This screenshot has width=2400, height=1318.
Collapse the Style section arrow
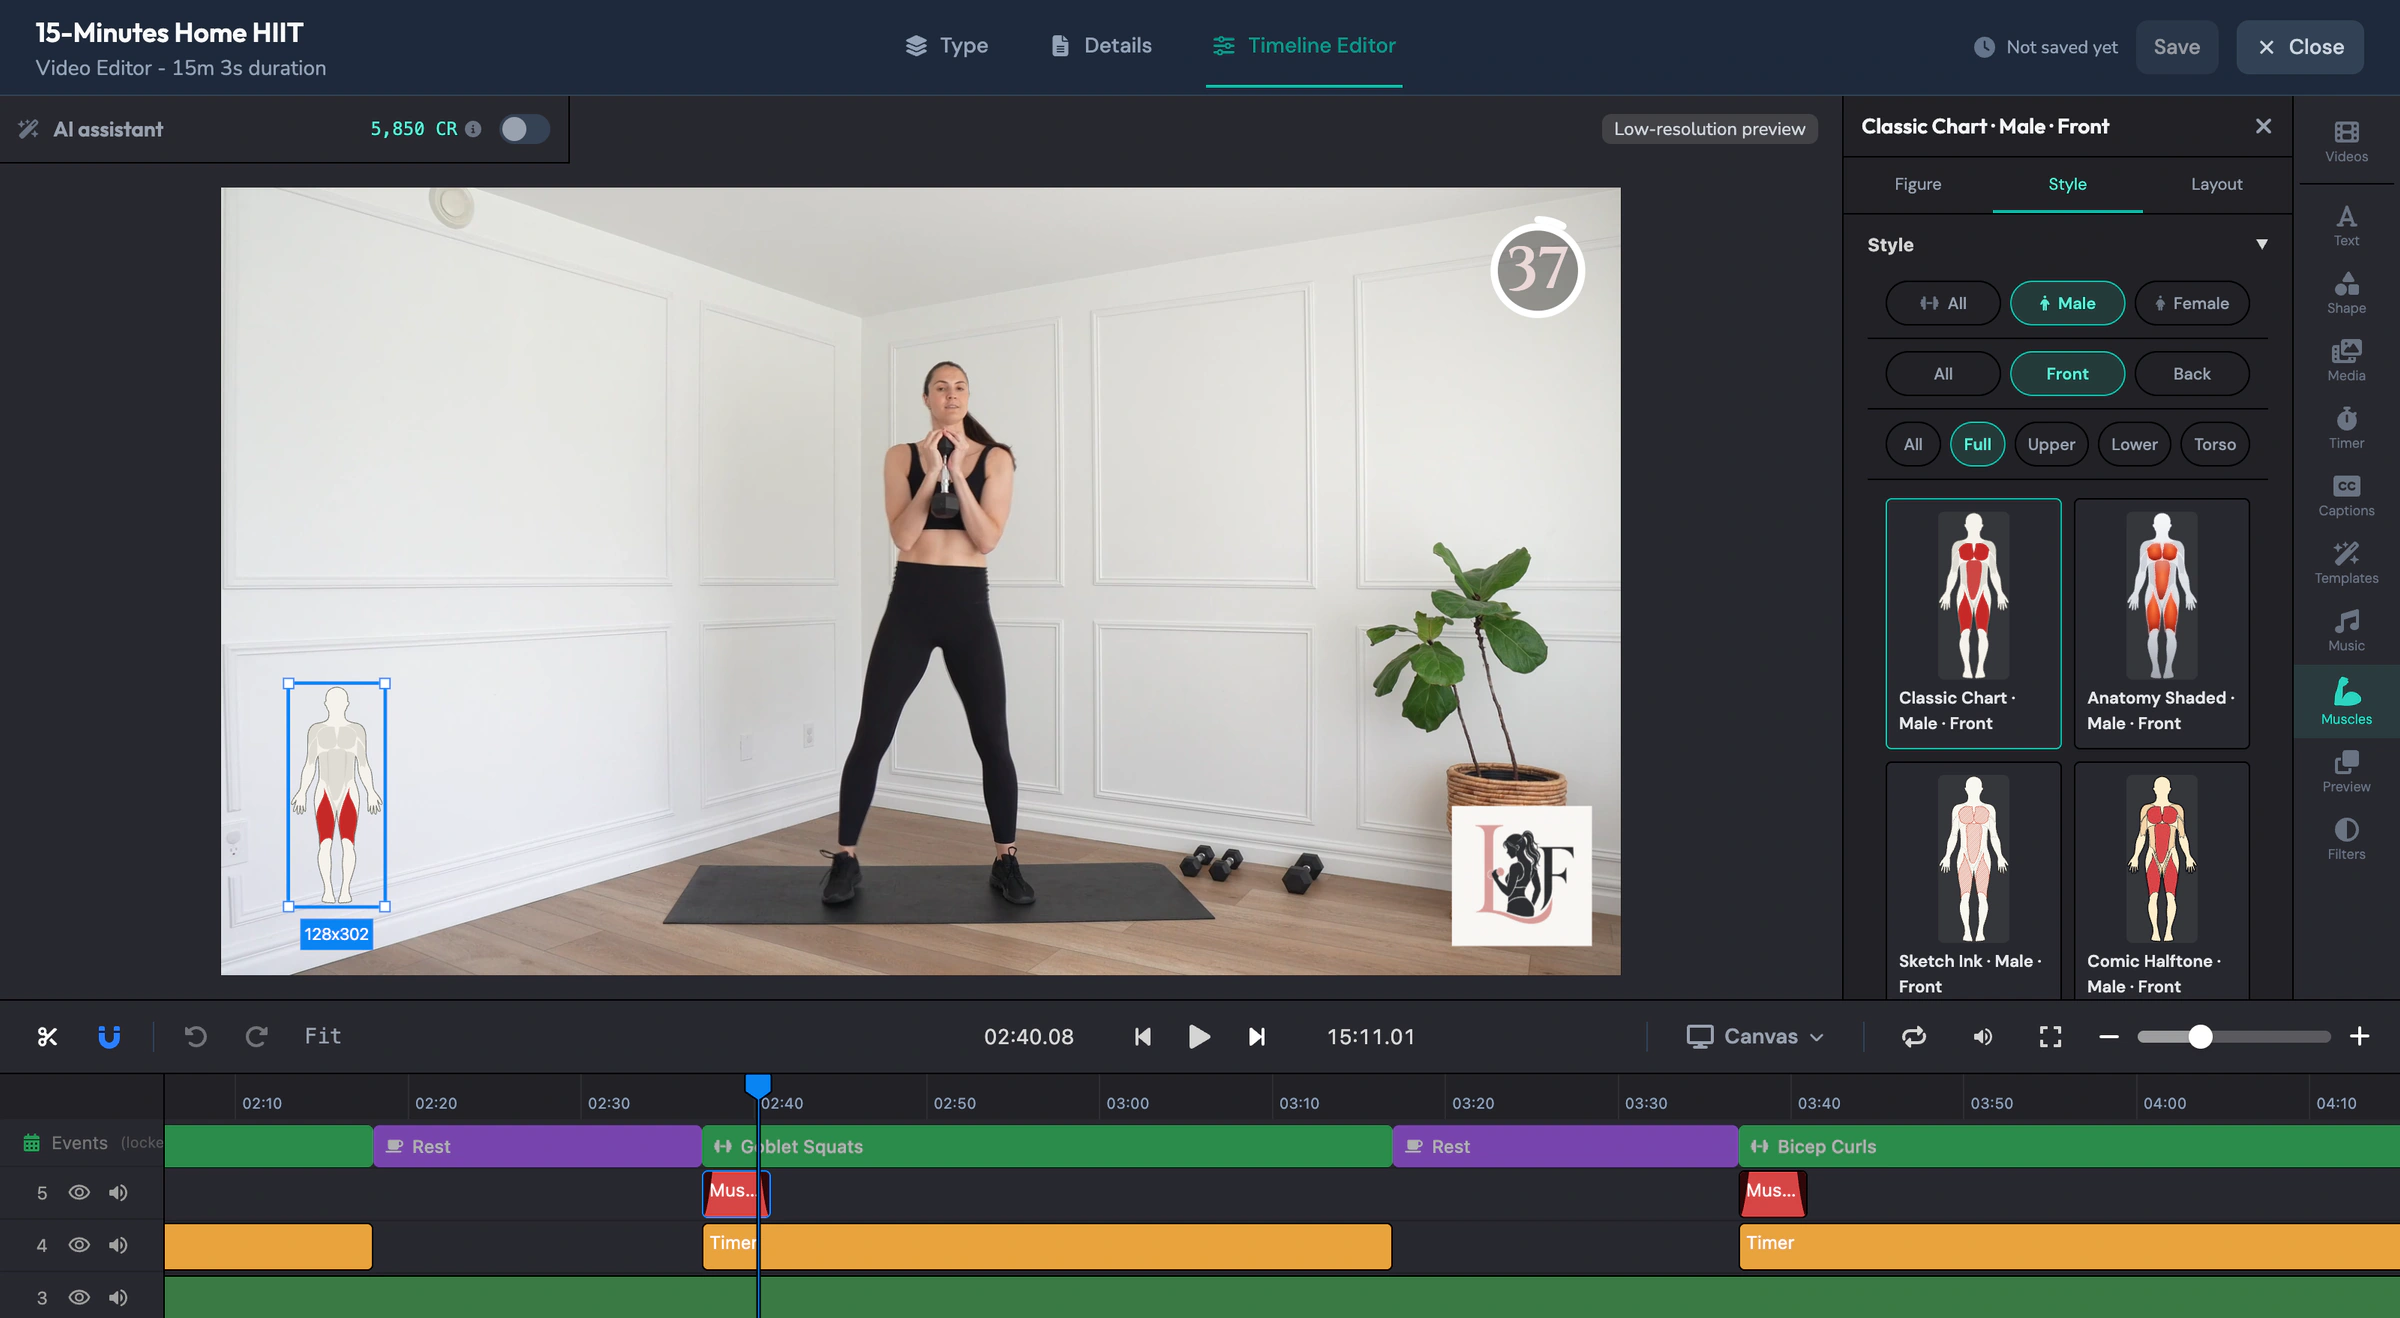pyautogui.click(x=2262, y=244)
